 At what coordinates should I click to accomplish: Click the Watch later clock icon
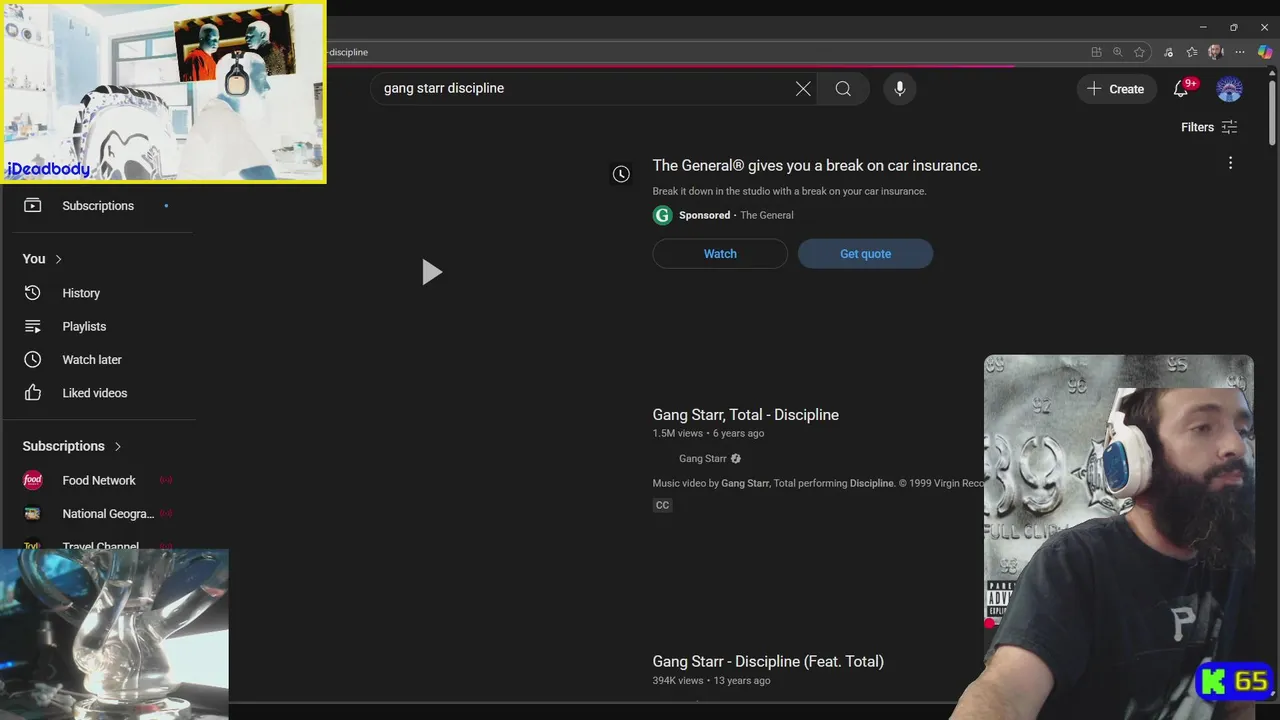(x=33, y=360)
